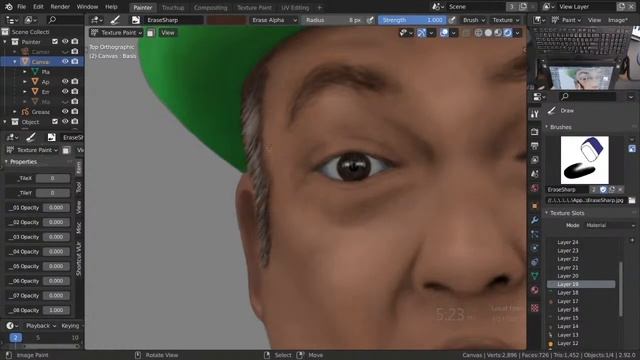Open the Modifiers wrench properties tab
This screenshot has width=640, height=360.
click(x=535, y=220)
